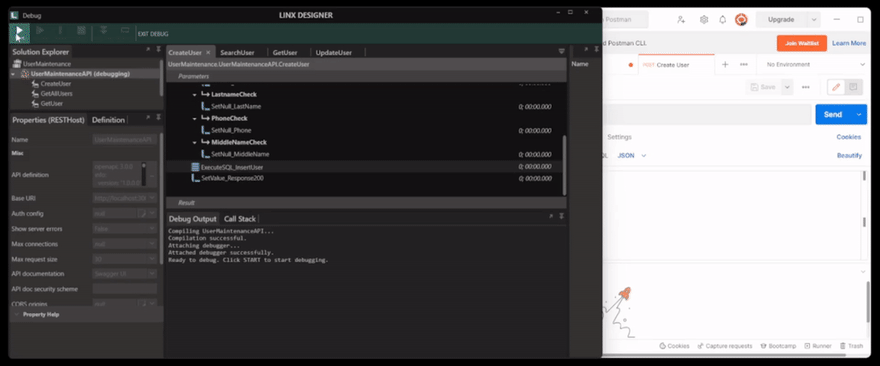Screen dimensions: 880x366
Task: Switch to the UpdateUser tab
Action: 333,53
